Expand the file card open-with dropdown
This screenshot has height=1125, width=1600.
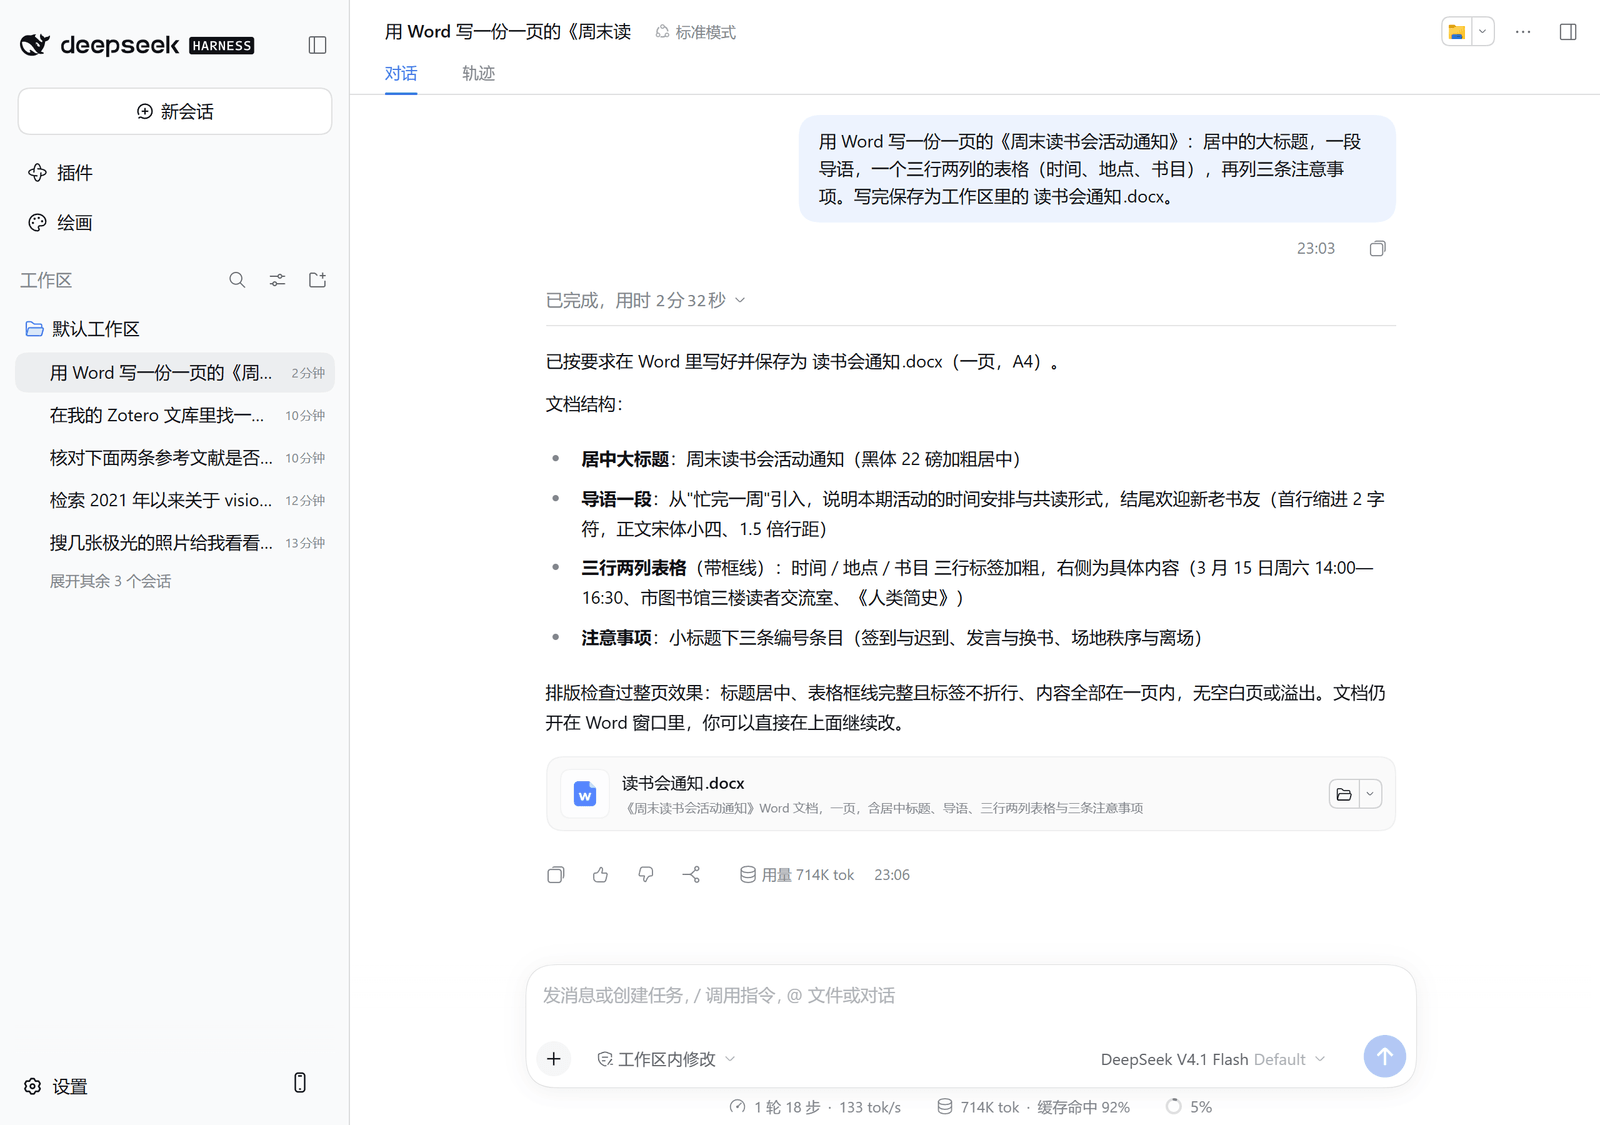coord(1370,794)
